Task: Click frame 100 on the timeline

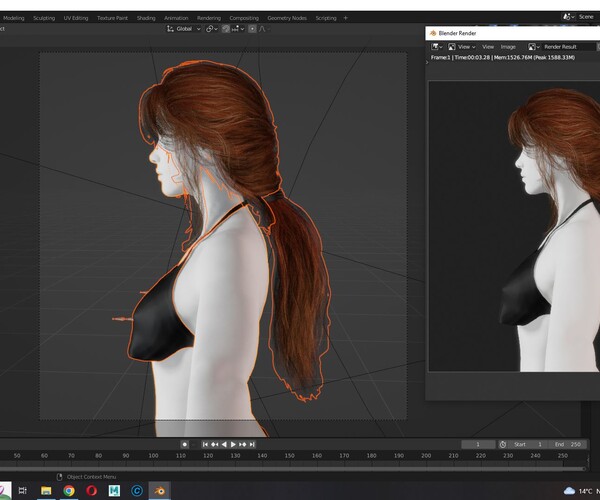Action: pos(153,456)
